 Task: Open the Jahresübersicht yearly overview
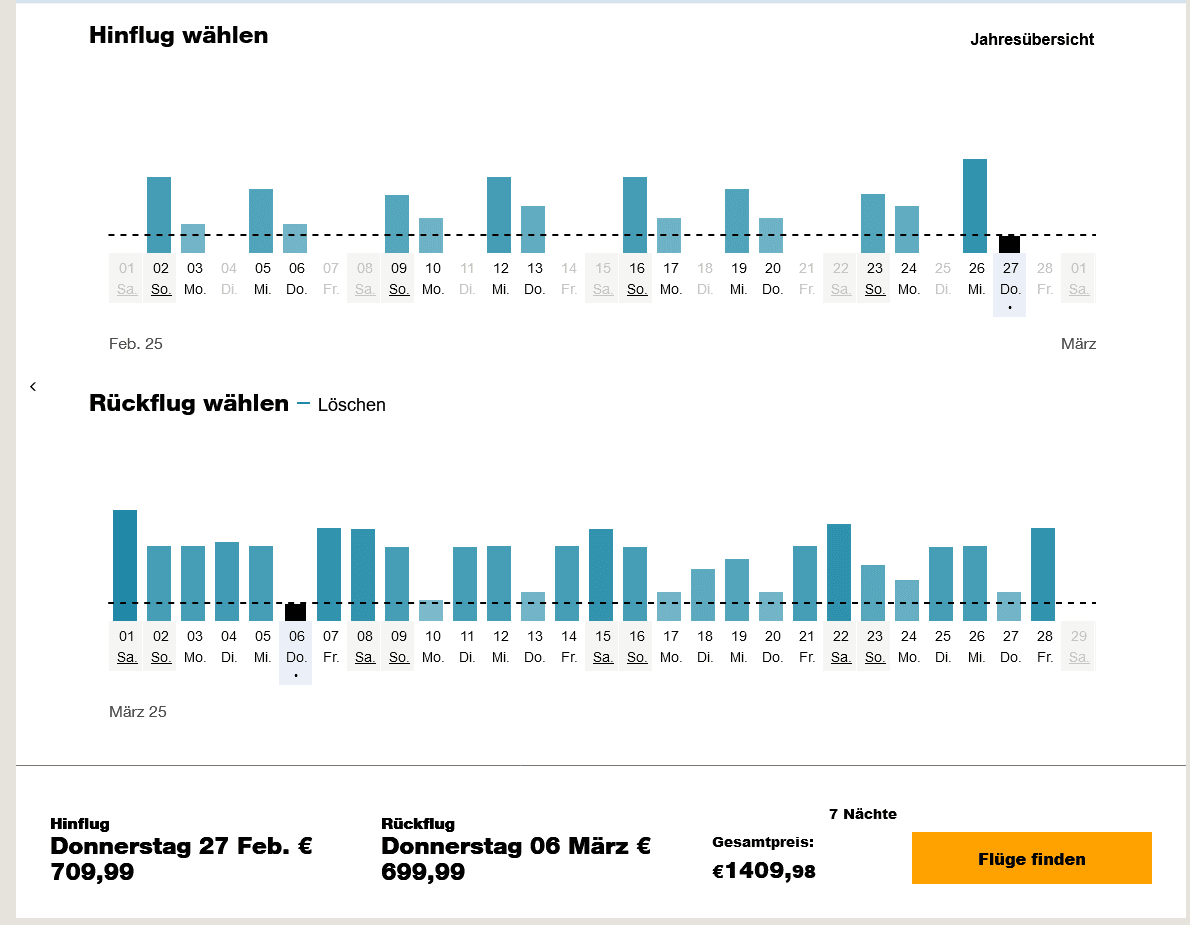1031,40
